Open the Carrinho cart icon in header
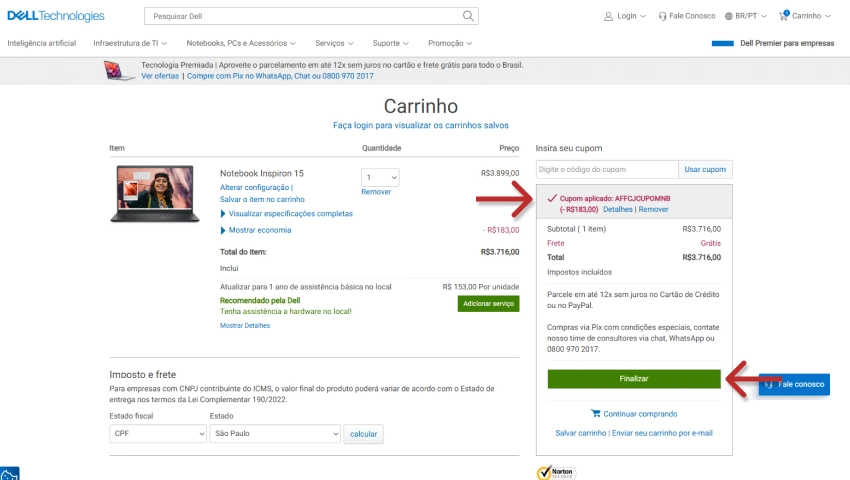Image resolution: width=850 pixels, height=480 pixels. pyautogui.click(x=783, y=16)
